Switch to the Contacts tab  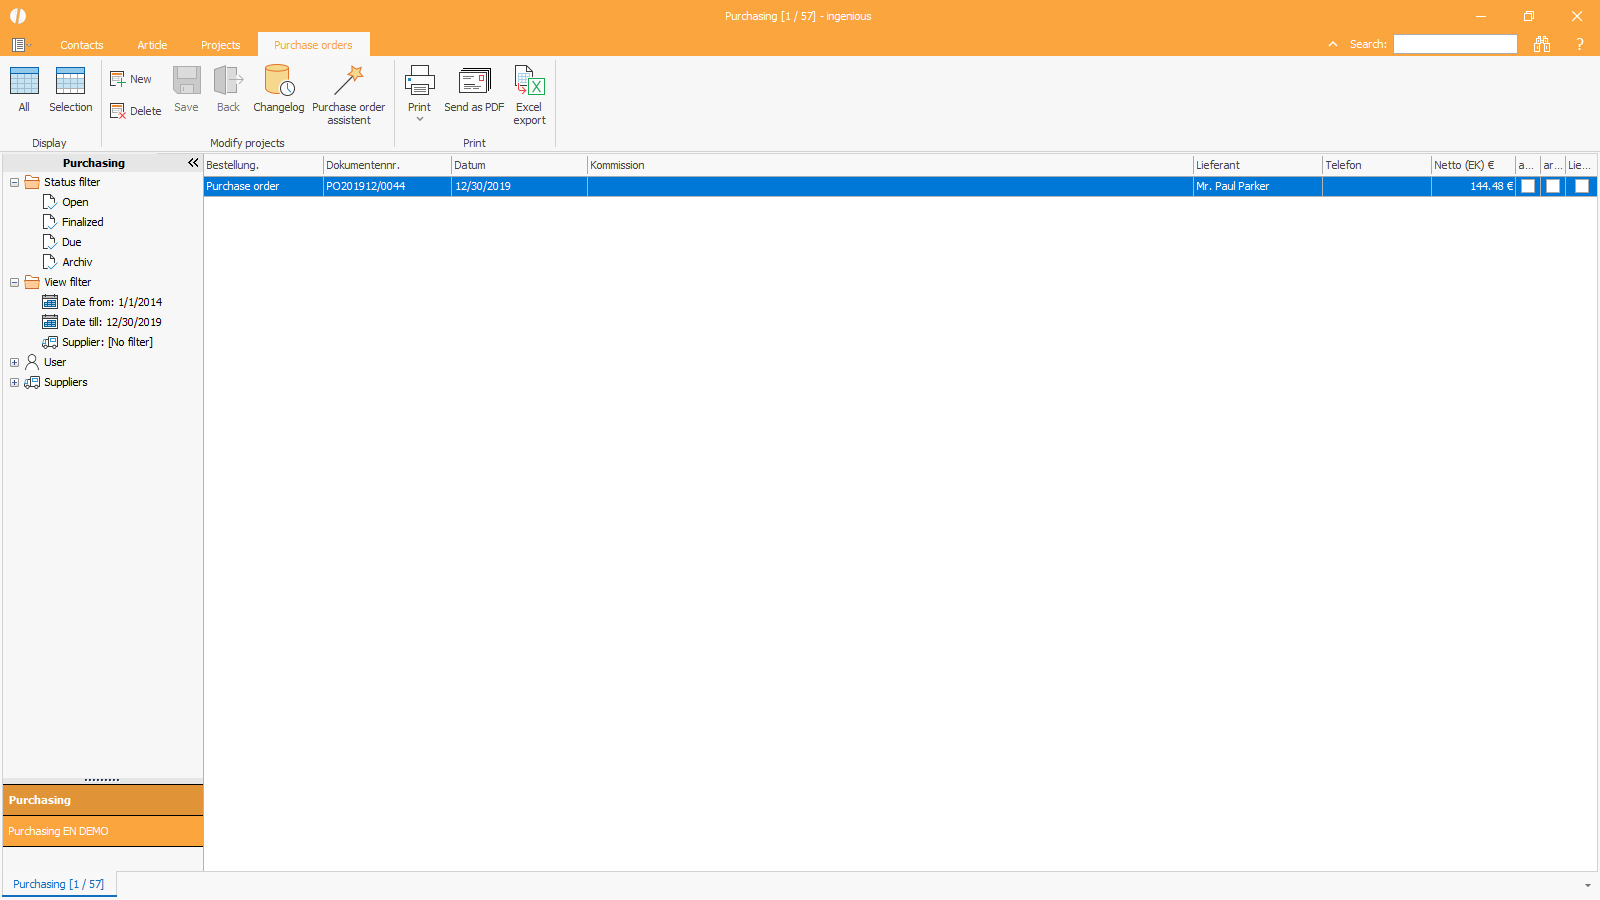pos(81,45)
